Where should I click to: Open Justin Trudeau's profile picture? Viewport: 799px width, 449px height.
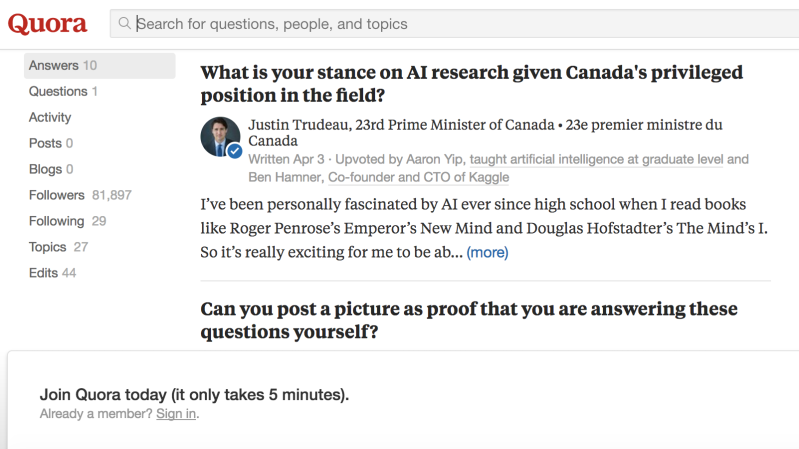[x=220, y=137]
